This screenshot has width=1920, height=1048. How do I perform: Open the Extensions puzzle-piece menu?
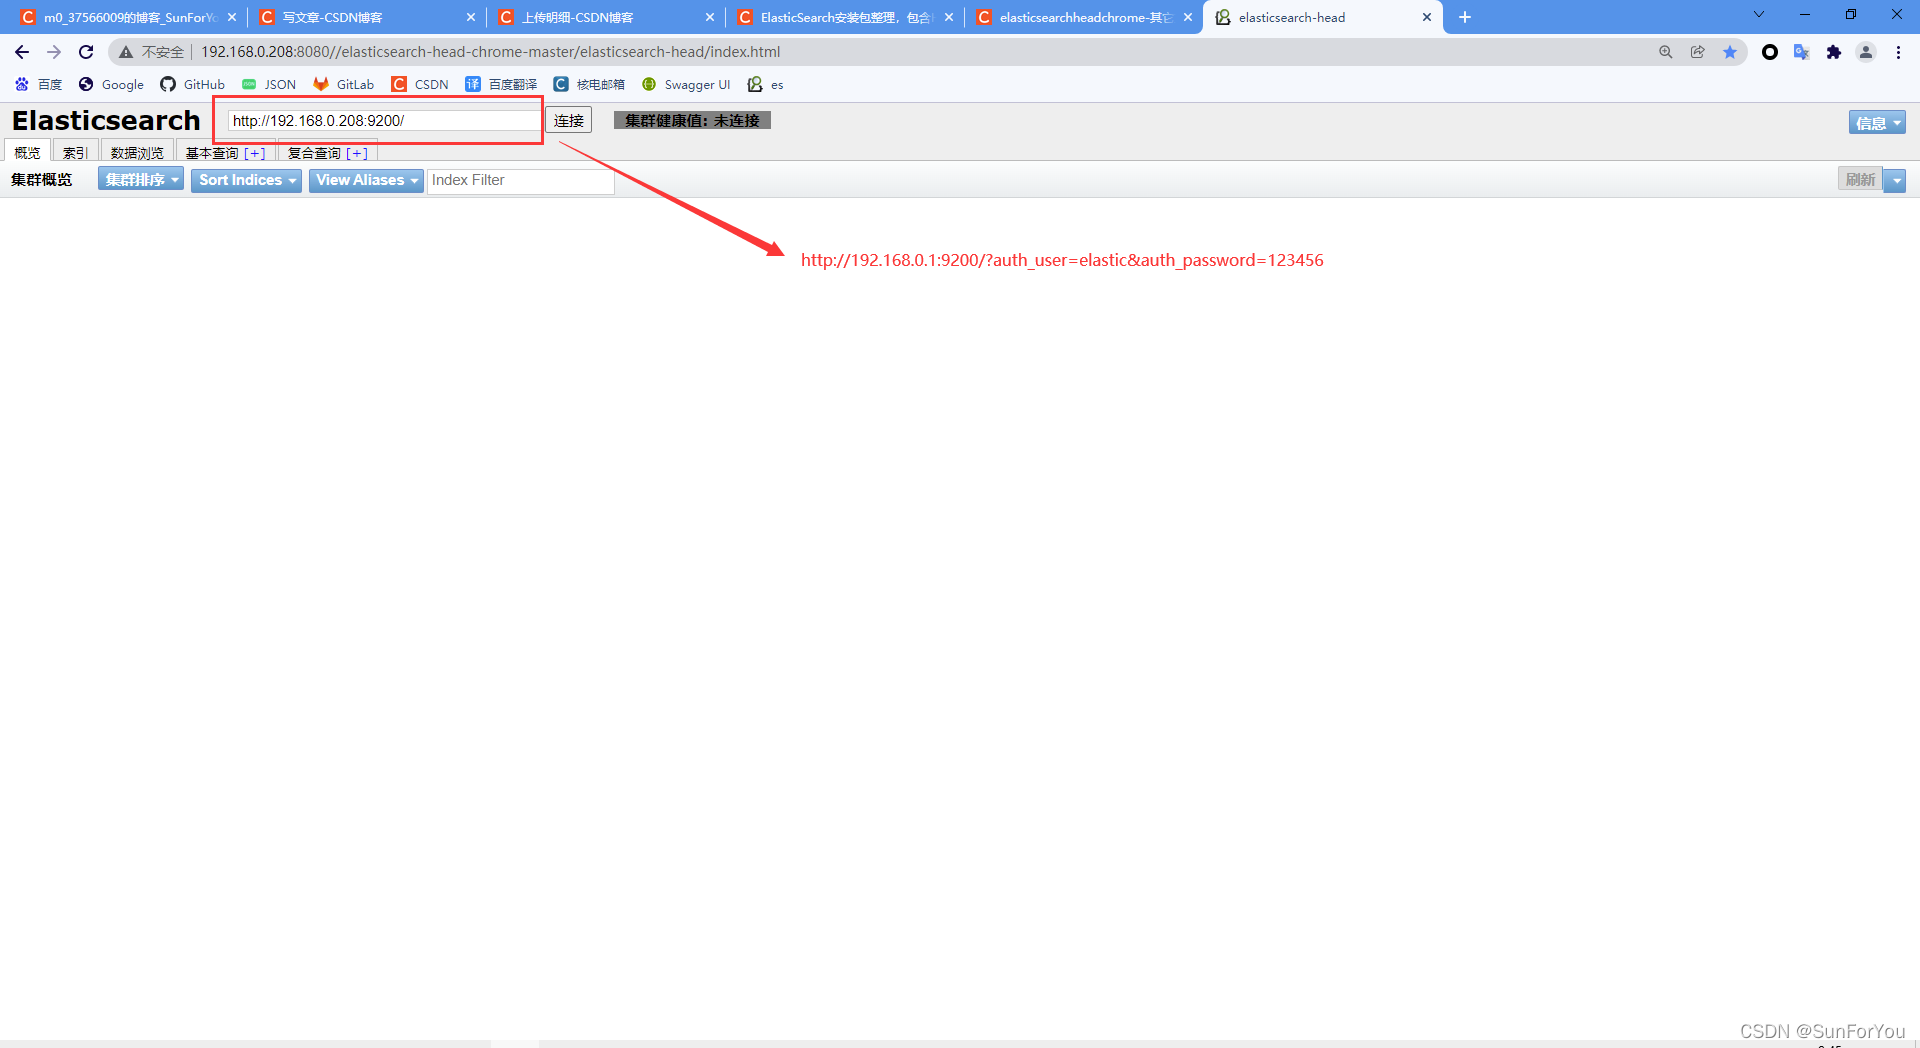point(1834,52)
